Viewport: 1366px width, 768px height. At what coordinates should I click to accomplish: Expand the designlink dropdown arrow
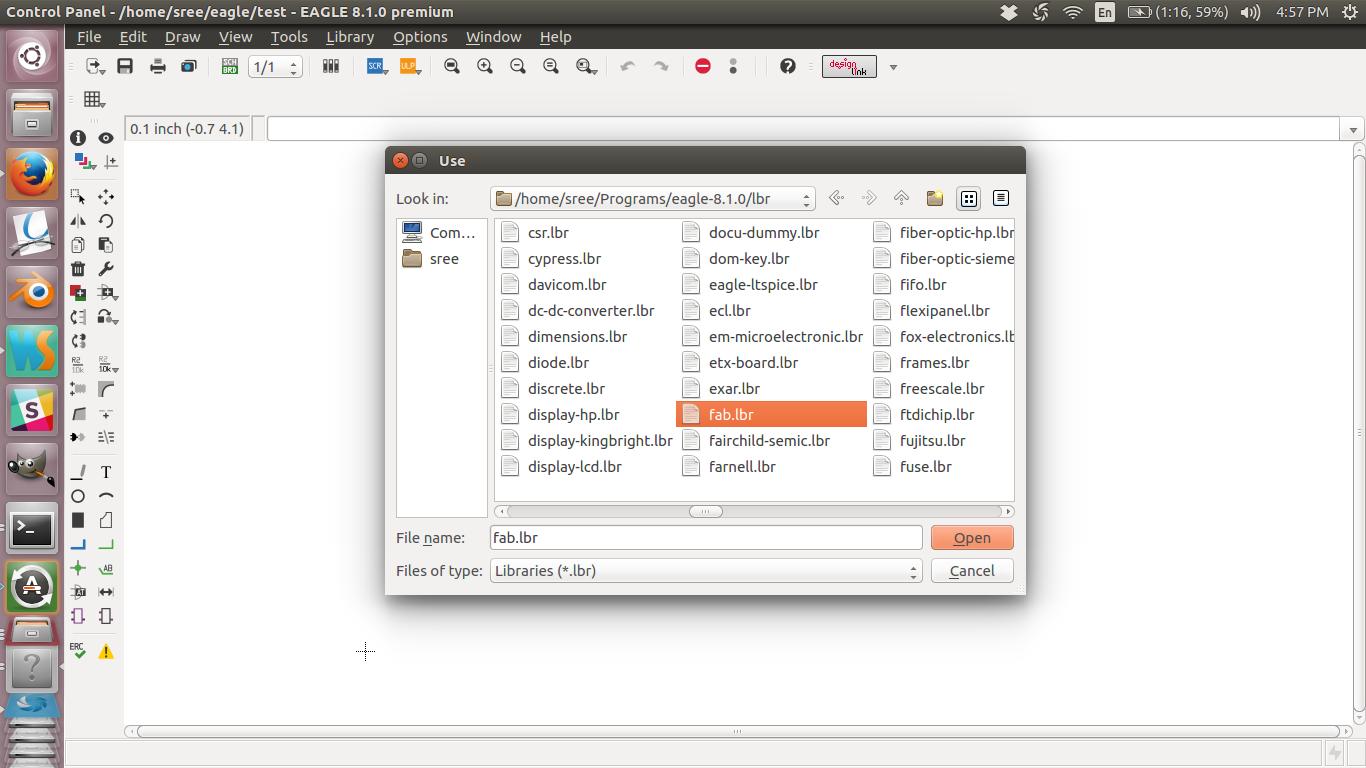893,67
